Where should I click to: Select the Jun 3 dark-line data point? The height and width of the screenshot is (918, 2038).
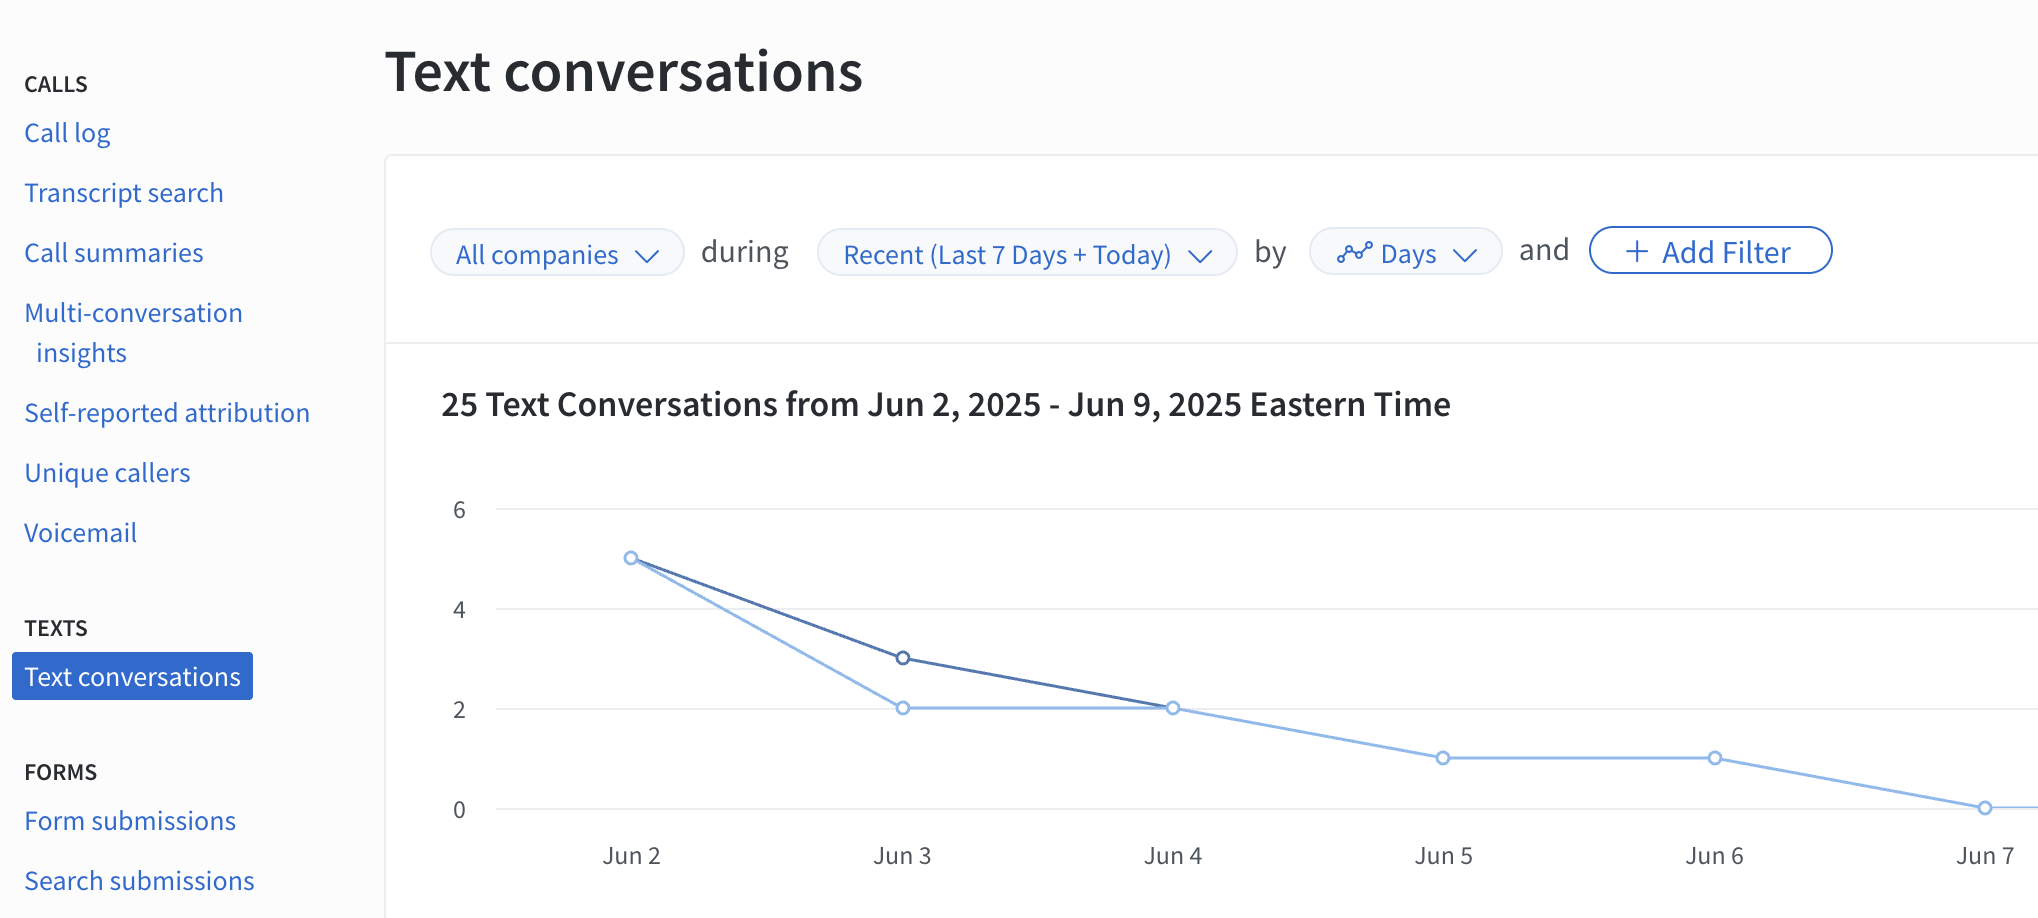(902, 658)
